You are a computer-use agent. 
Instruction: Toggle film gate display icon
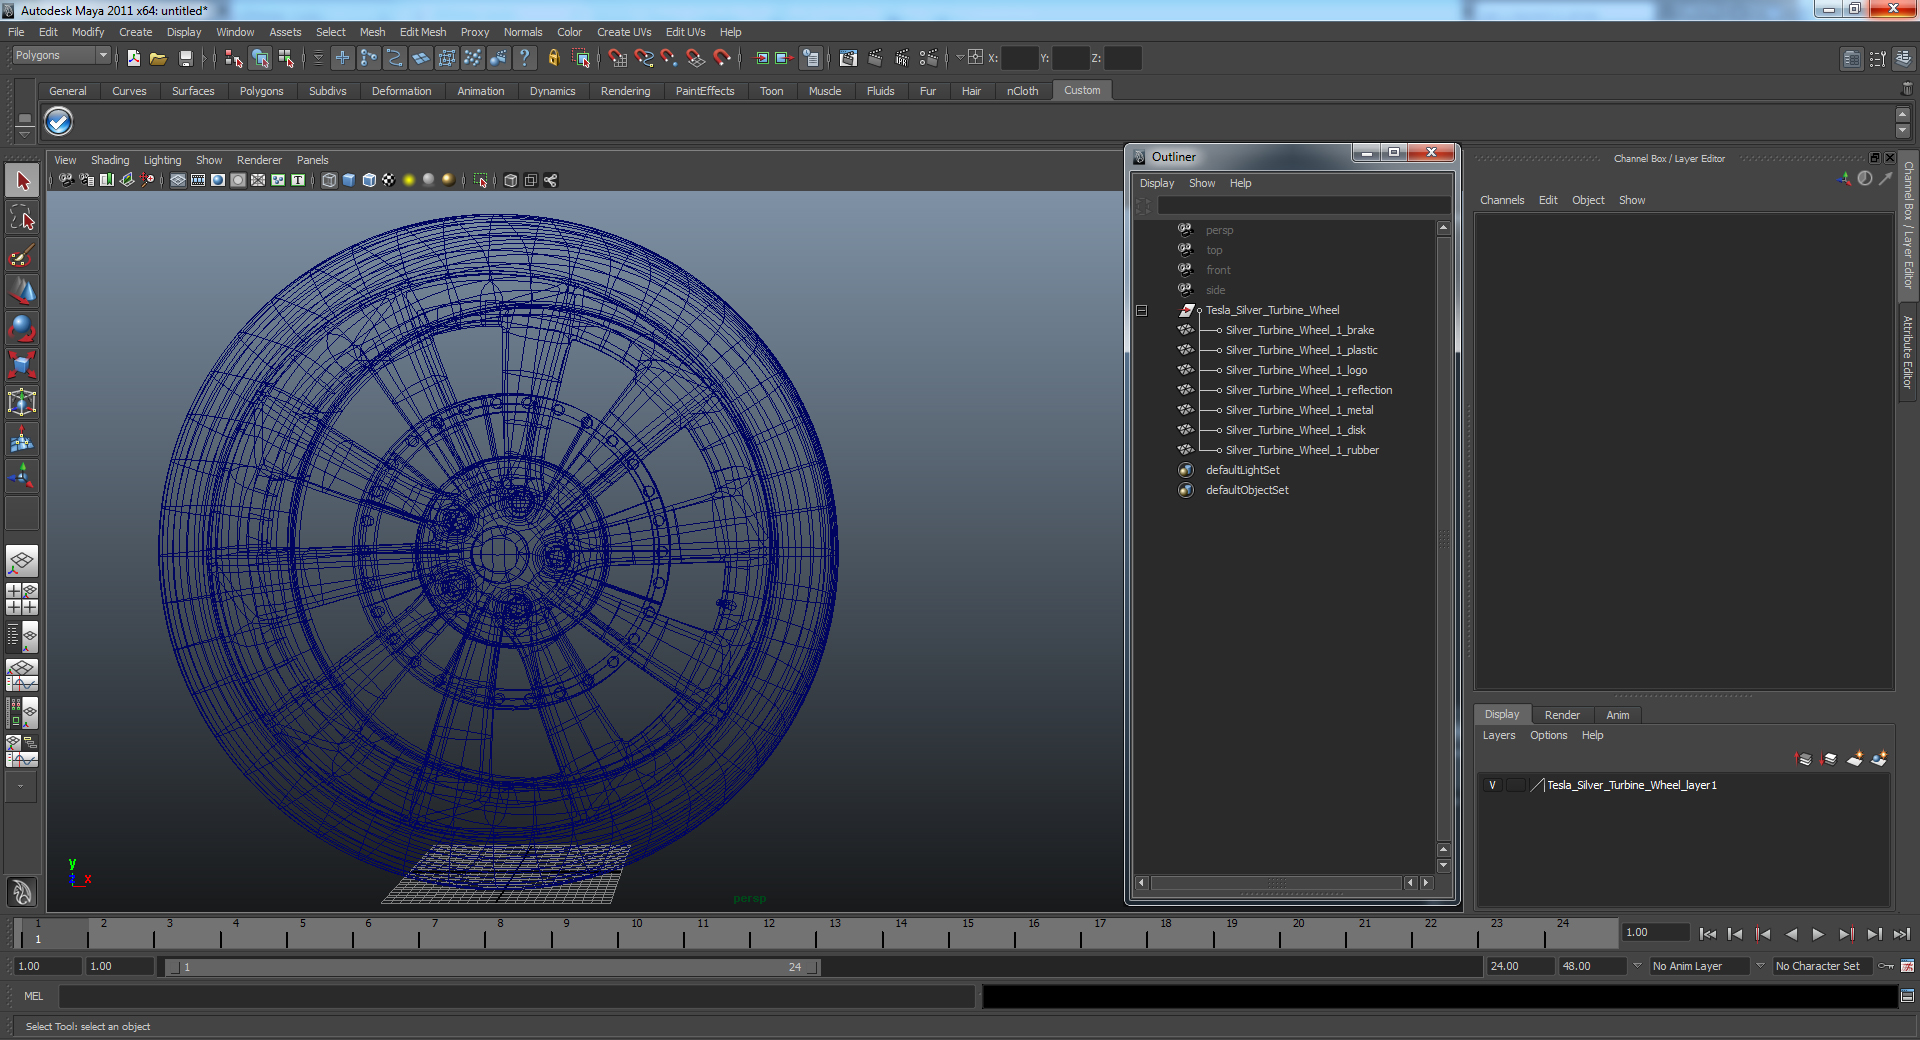coord(198,180)
